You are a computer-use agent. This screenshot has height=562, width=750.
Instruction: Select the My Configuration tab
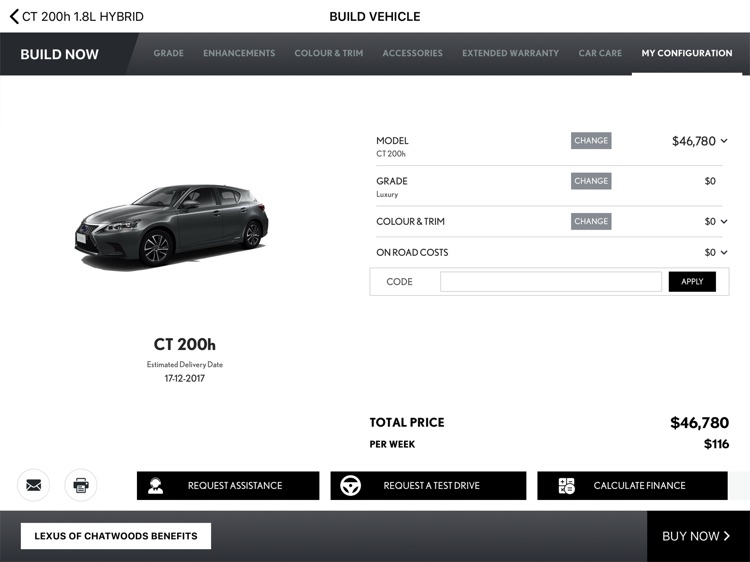(687, 53)
